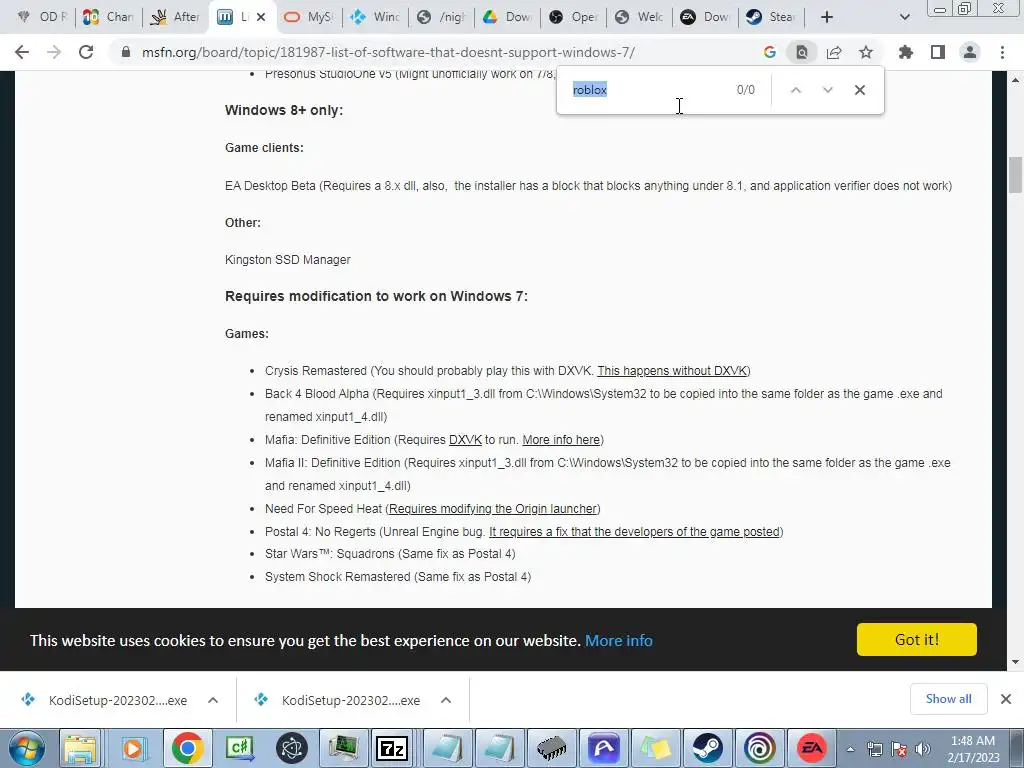1024x768 pixels.
Task: Open the find-in-page toolbar icon
Action: pos(801,52)
